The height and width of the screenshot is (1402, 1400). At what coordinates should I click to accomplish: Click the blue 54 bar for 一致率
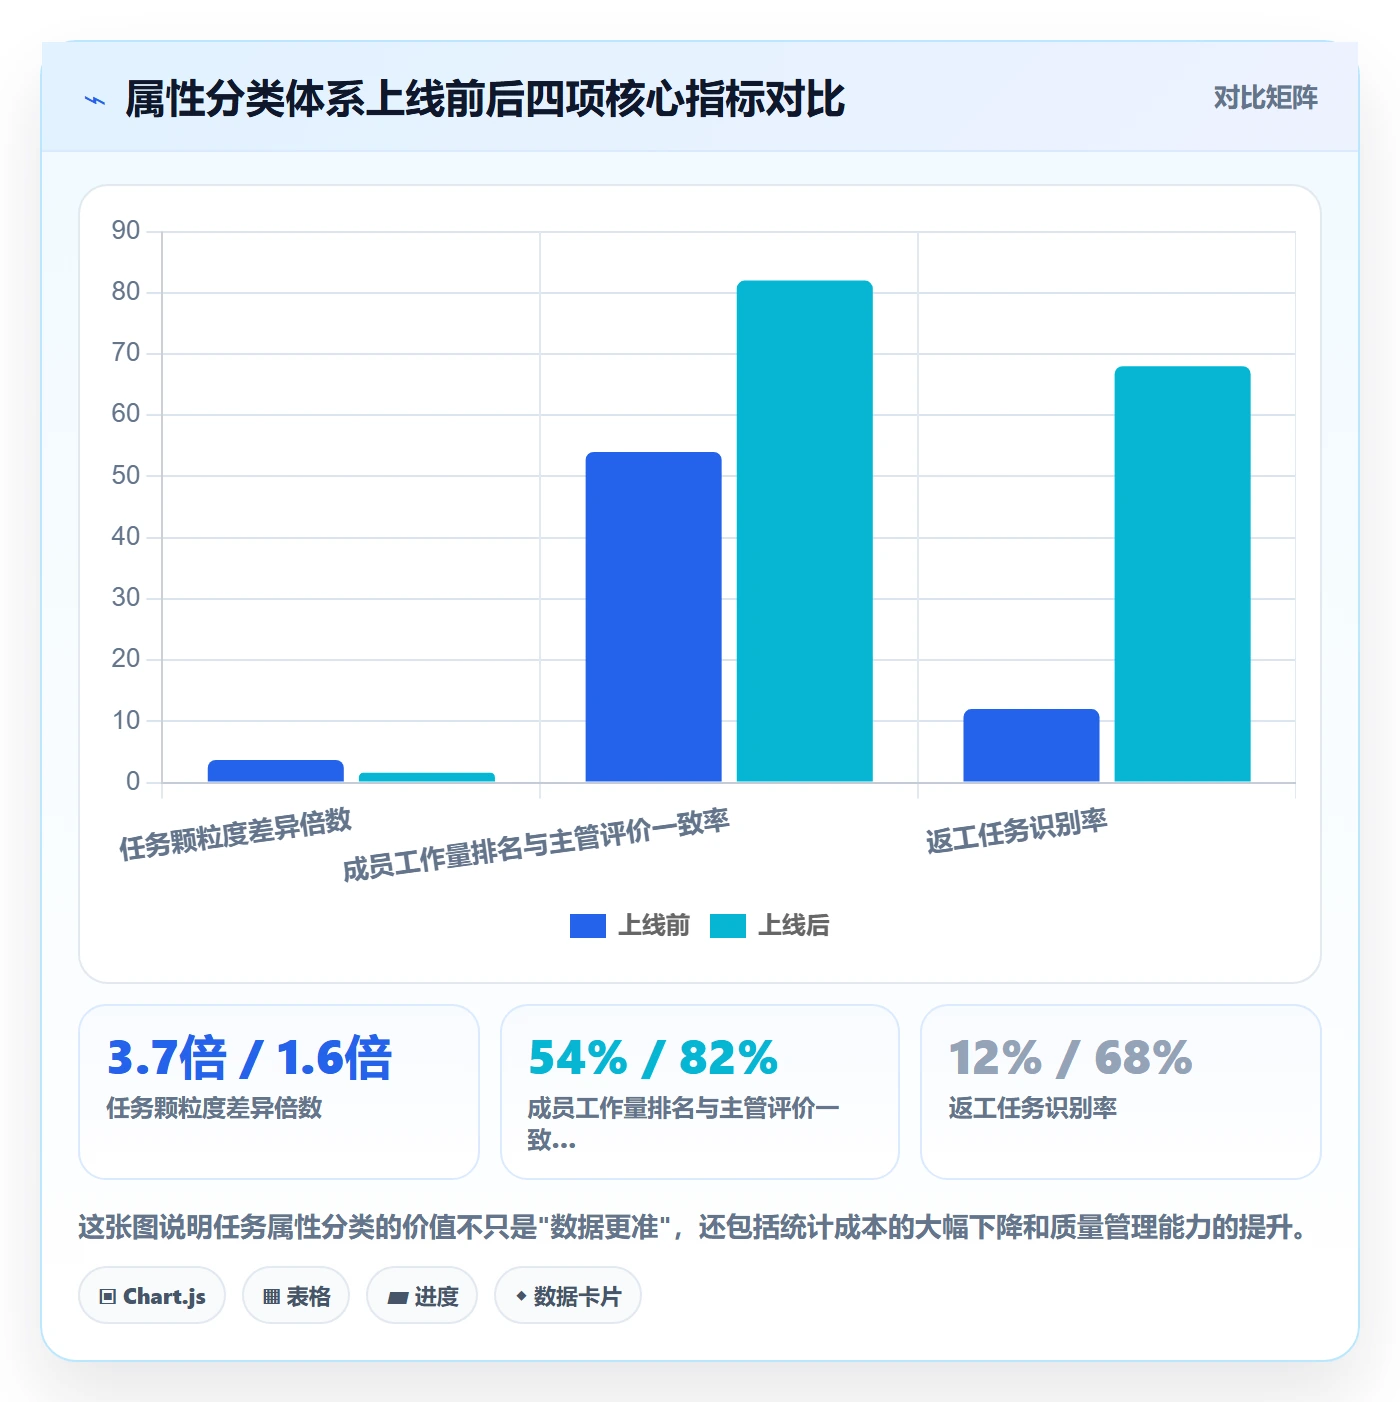click(654, 617)
